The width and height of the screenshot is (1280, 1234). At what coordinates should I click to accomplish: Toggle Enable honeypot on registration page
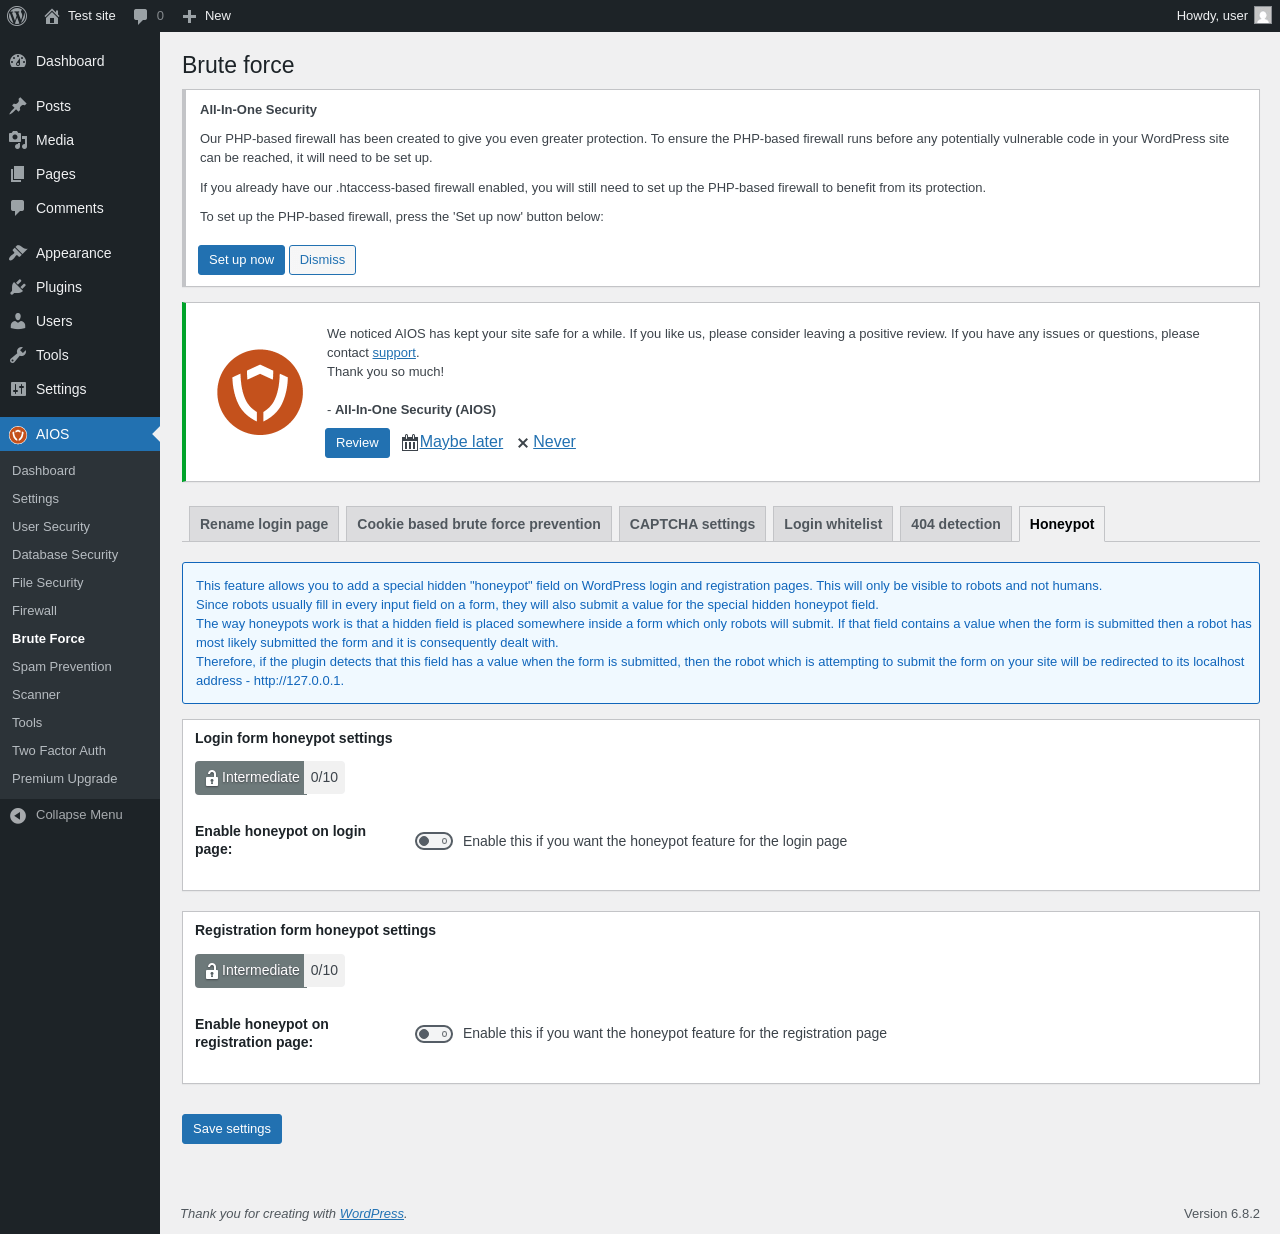pos(434,1034)
